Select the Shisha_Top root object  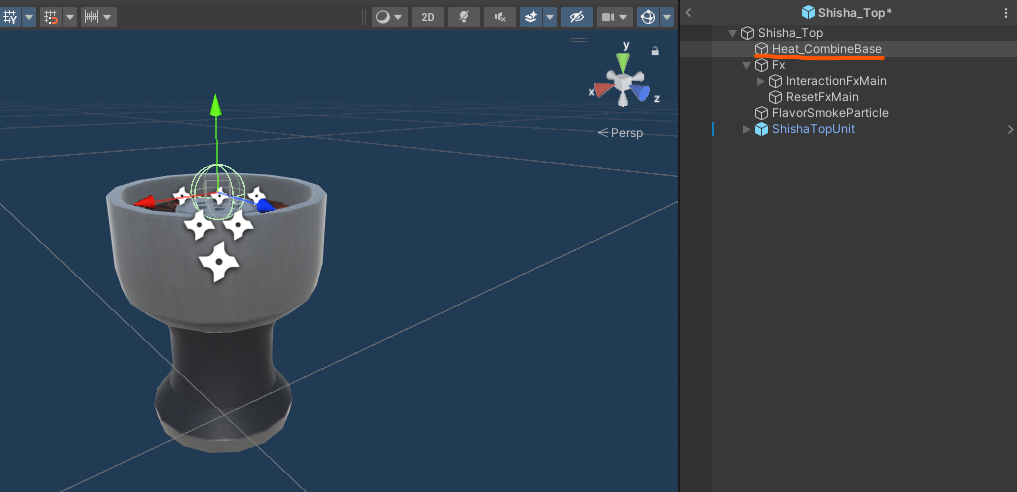click(x=790, y=33)
